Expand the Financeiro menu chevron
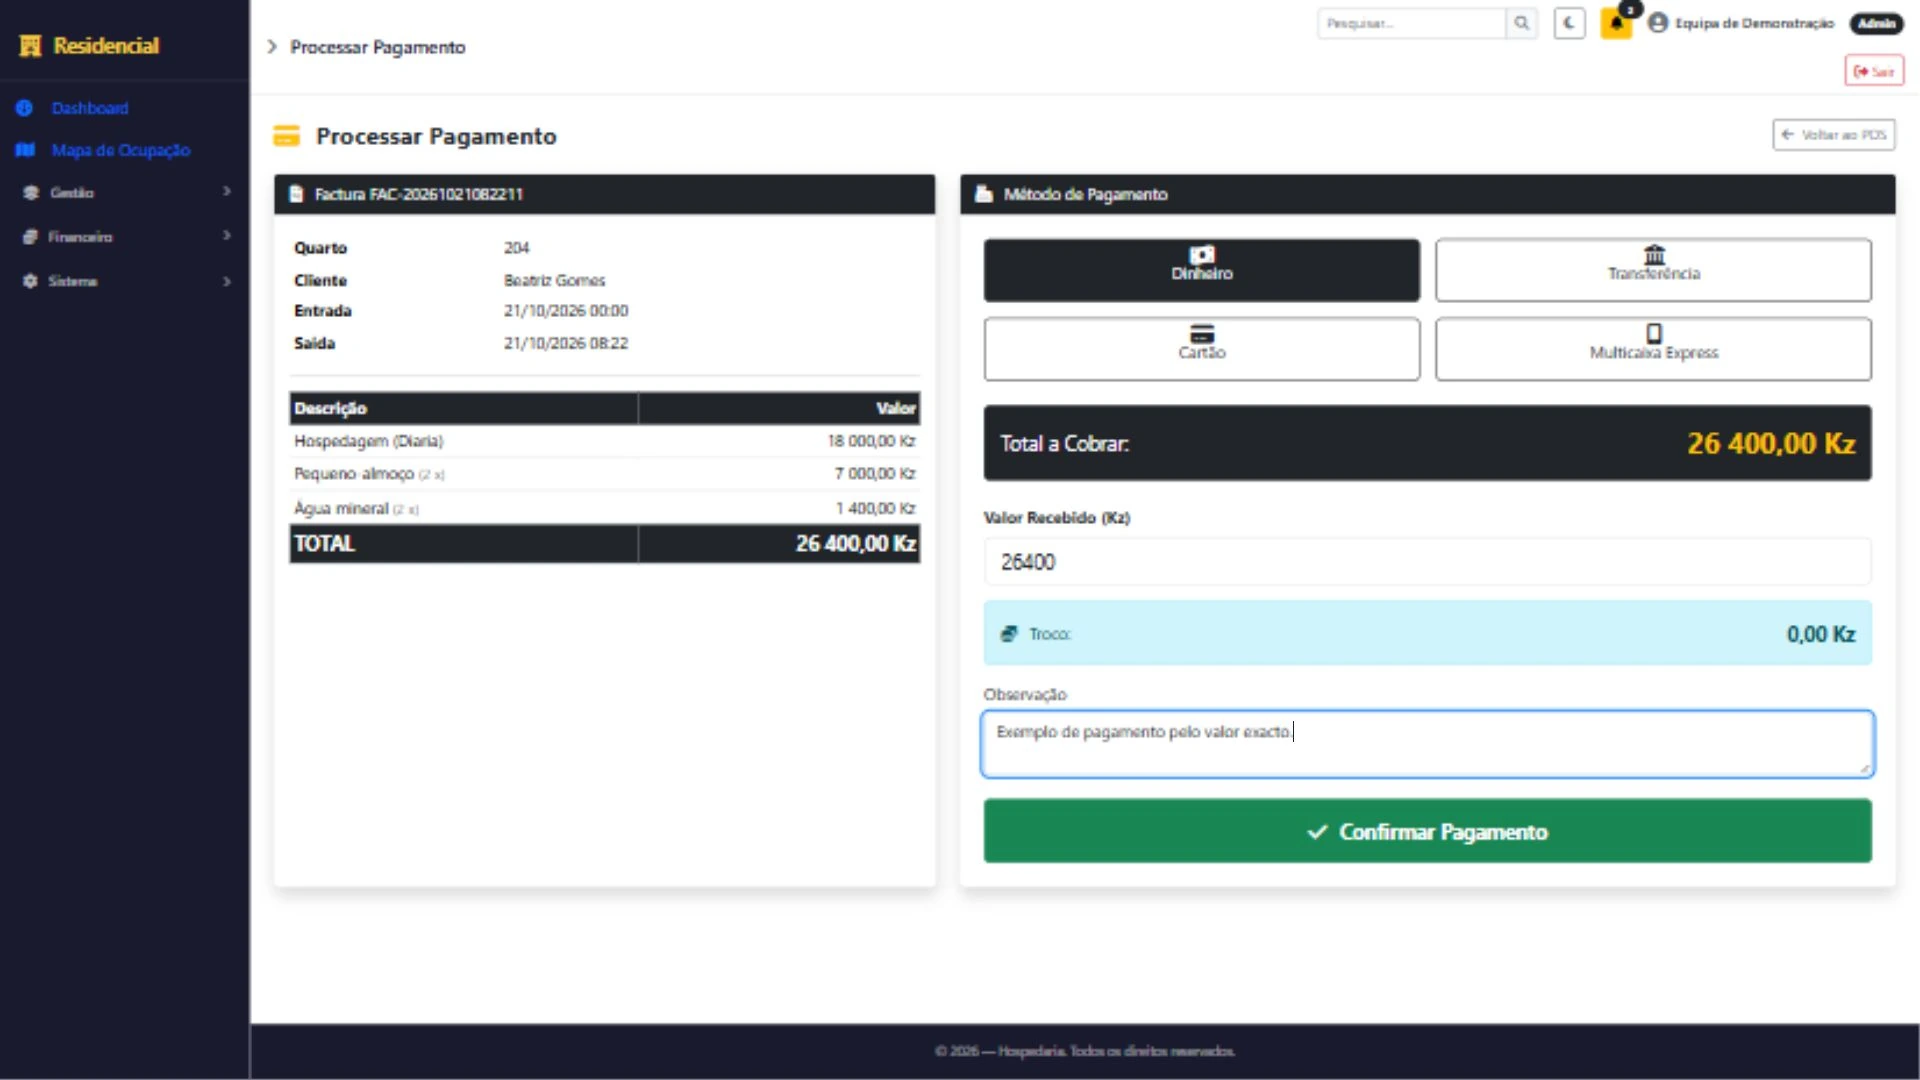The image size is (1920, 1080). coord(227,236)
